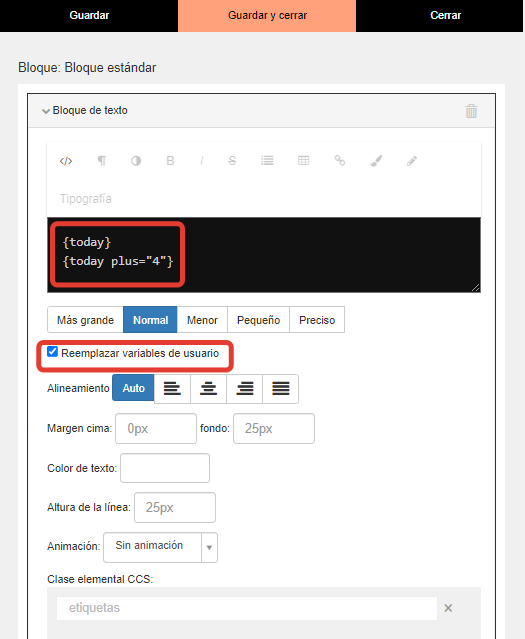Open the Animación dropdown
Viewport: 525px width, 639px height.
point(160,547)
